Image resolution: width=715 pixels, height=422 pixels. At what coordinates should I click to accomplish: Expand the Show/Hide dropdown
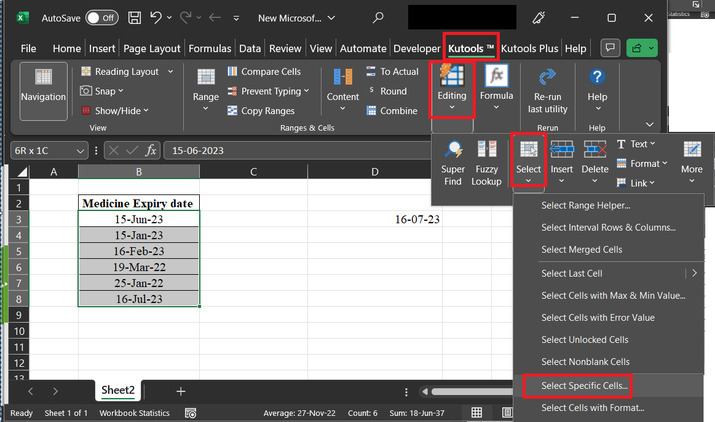146,110
